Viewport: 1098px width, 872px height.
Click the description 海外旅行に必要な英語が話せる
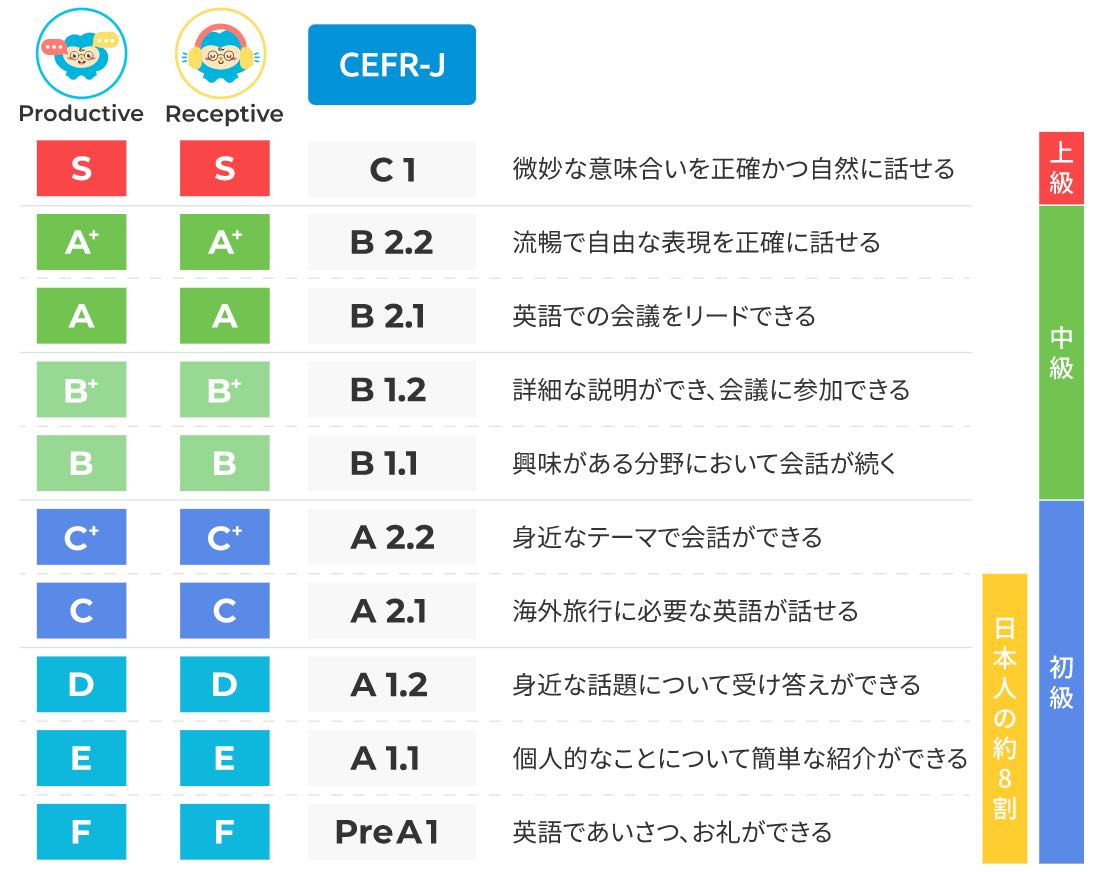[686, 611]
